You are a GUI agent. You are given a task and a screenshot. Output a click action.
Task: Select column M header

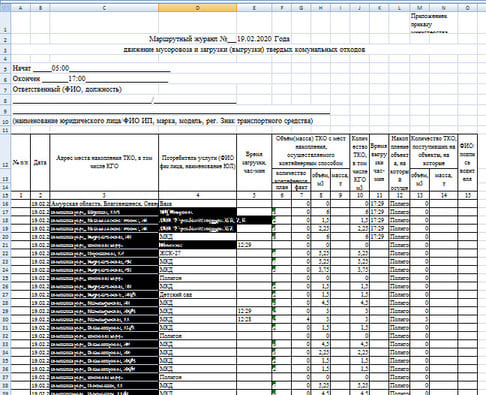point(419,8)
